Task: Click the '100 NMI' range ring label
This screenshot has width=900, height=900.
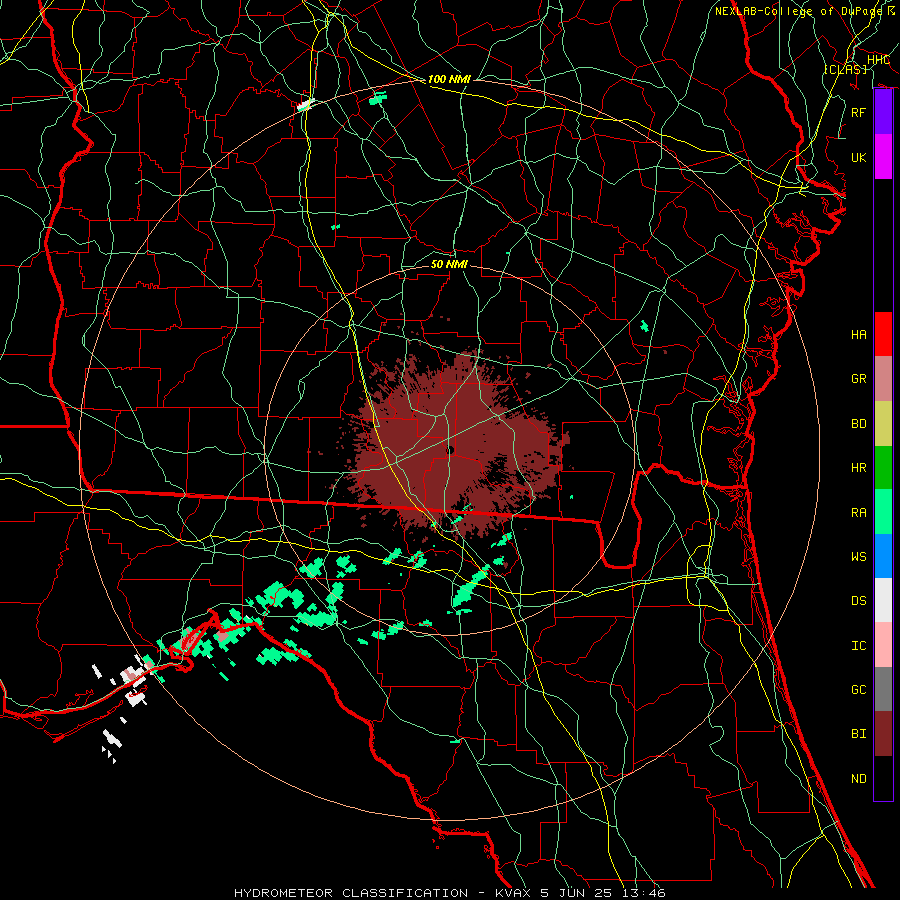Action: point(449,79)
